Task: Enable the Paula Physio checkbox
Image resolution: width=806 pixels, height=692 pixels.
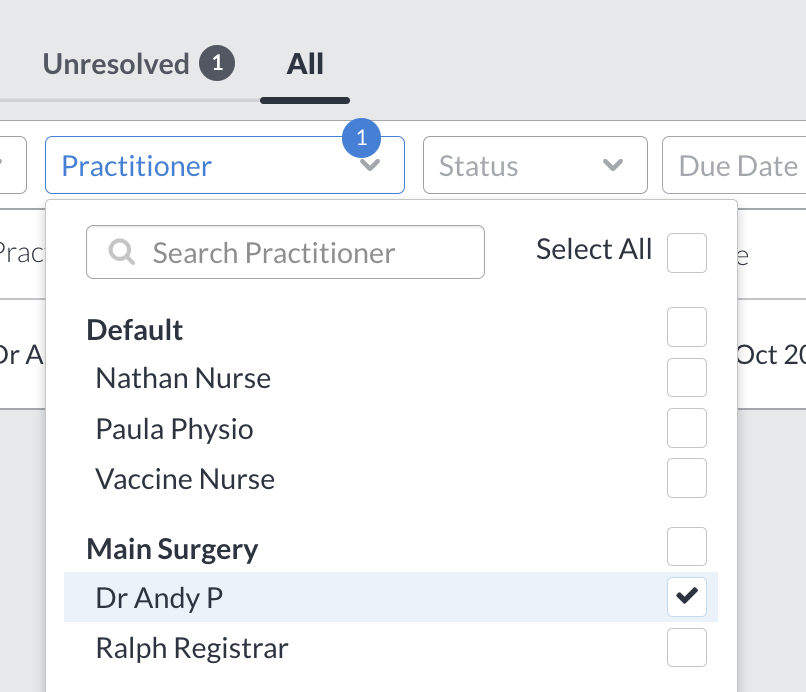Action: coord(687,428)
